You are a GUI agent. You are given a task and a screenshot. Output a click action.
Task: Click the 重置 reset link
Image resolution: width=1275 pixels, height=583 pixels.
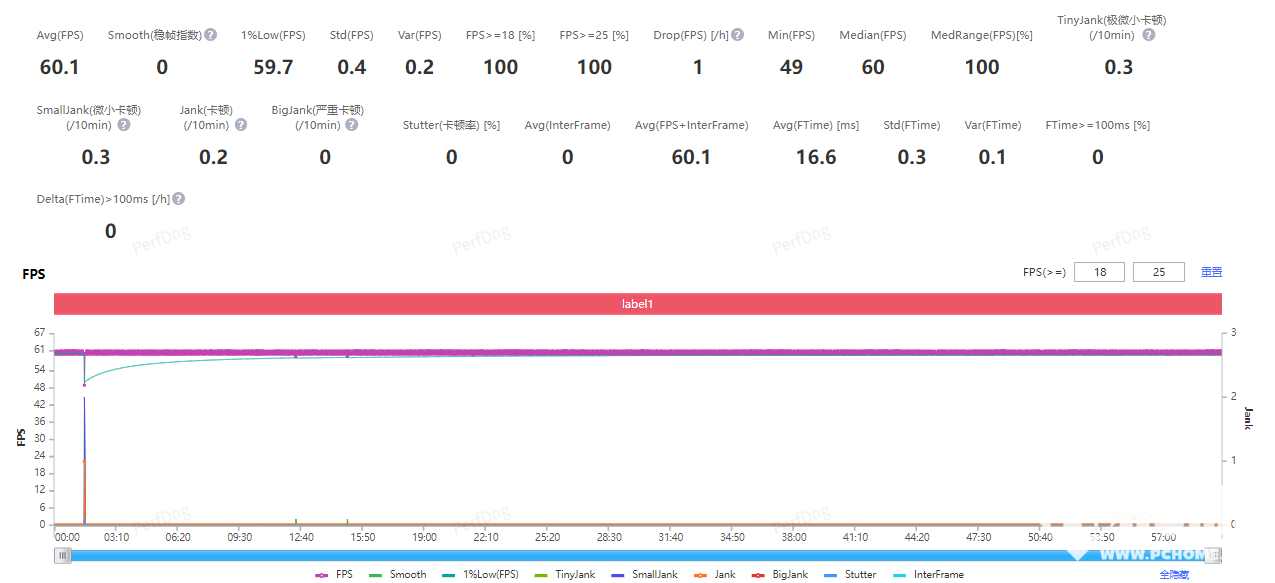tap(1211, 272)
